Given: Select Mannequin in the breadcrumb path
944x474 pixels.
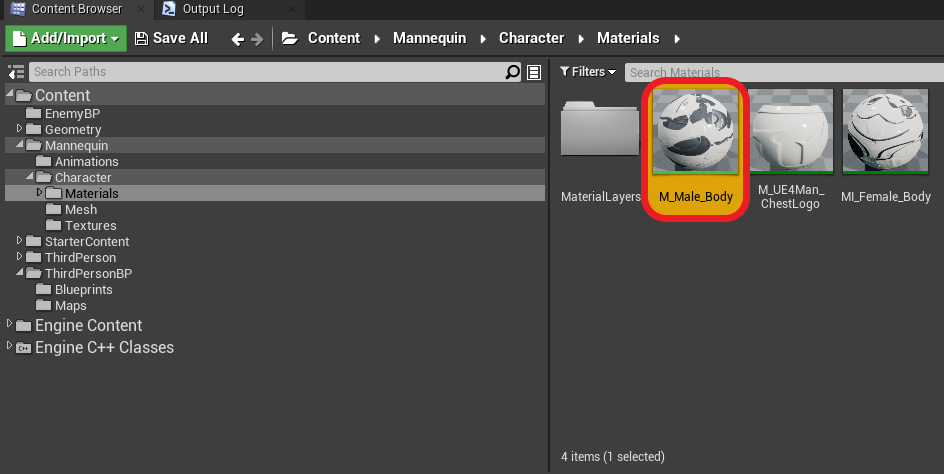Looking at the screenshot, I should 429,38.
